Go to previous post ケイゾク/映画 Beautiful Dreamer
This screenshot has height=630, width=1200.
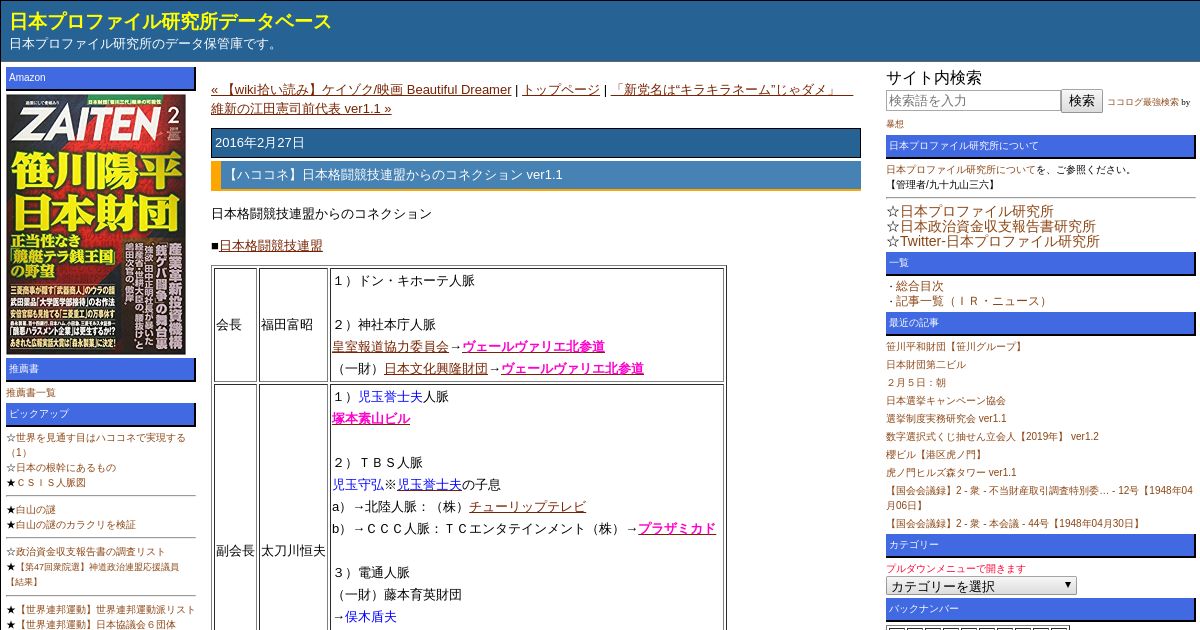(x=361, y=90)
